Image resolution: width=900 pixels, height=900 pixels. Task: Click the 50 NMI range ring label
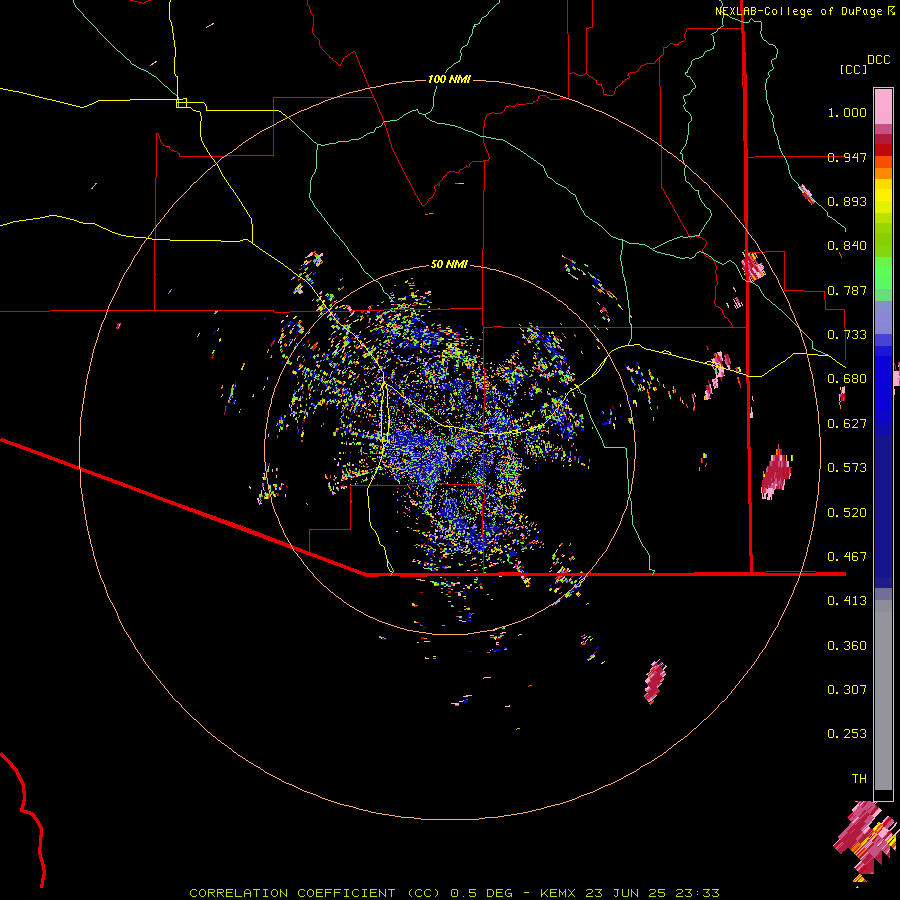449,265
